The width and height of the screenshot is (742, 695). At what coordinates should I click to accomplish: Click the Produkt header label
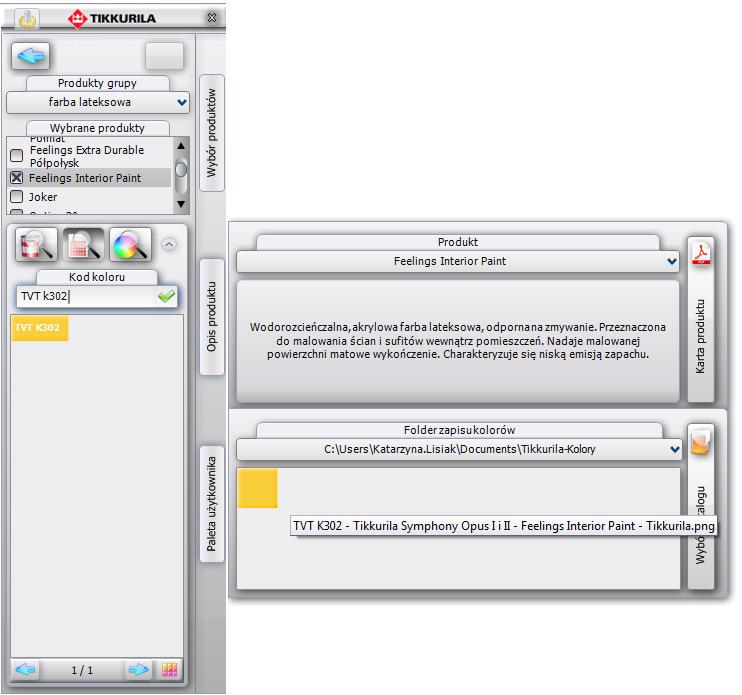pos(458,242)
